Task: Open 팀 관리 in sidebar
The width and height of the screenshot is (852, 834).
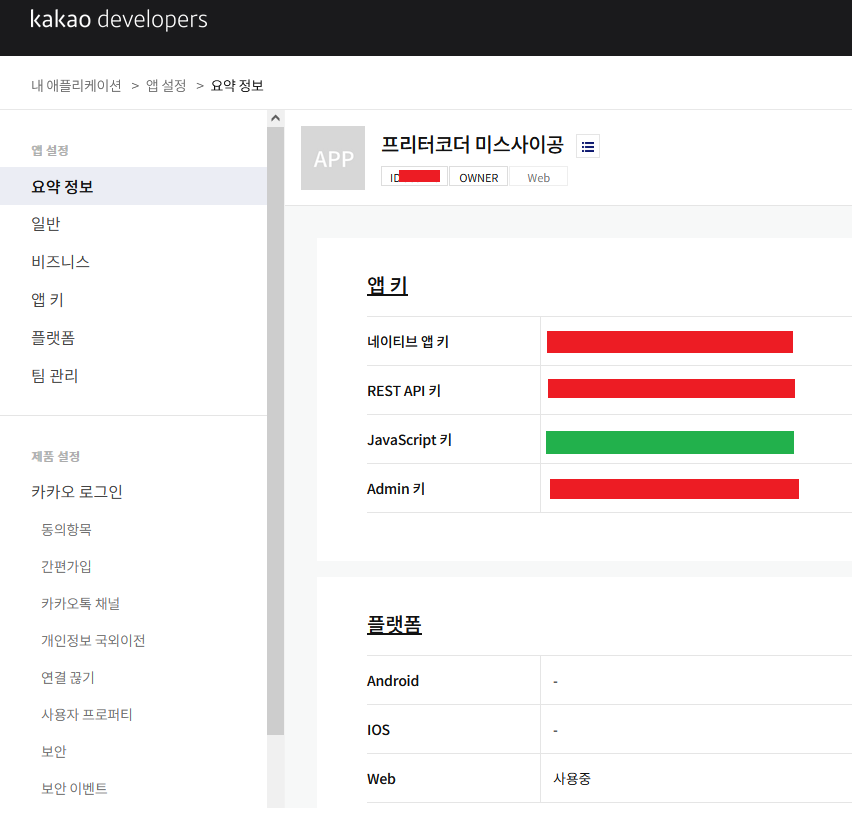Action: tap(55, 376)
